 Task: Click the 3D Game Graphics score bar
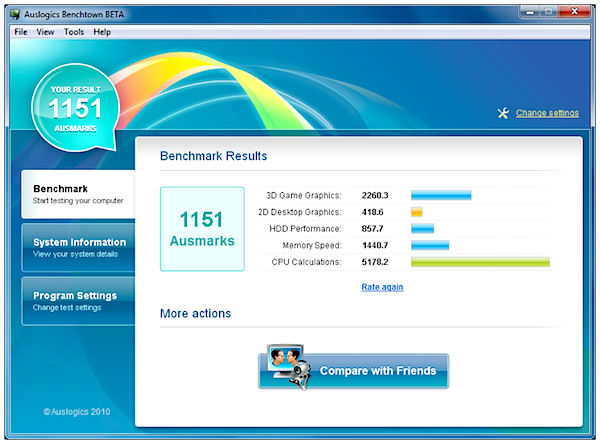[441, 195]
